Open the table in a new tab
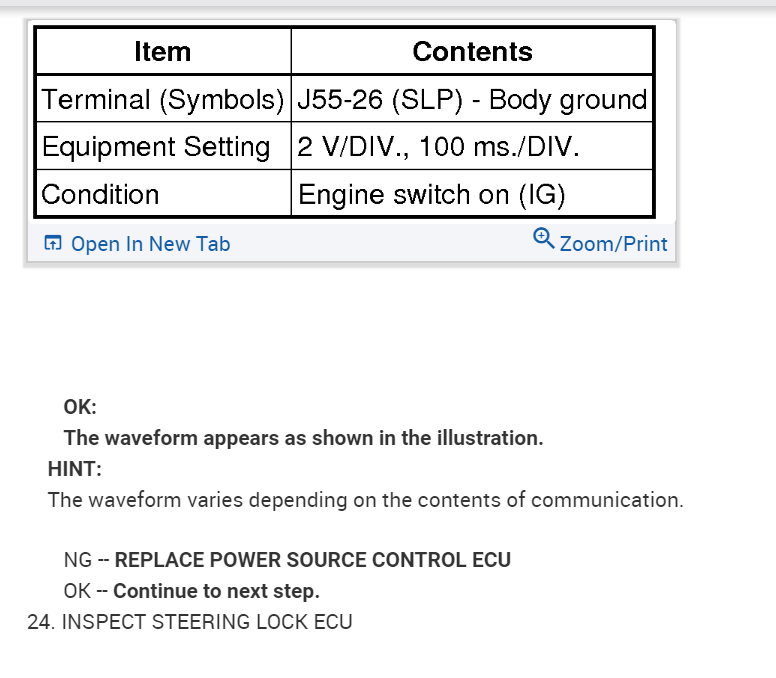This screenshot has width=776, height=678. tap(150, 244)
